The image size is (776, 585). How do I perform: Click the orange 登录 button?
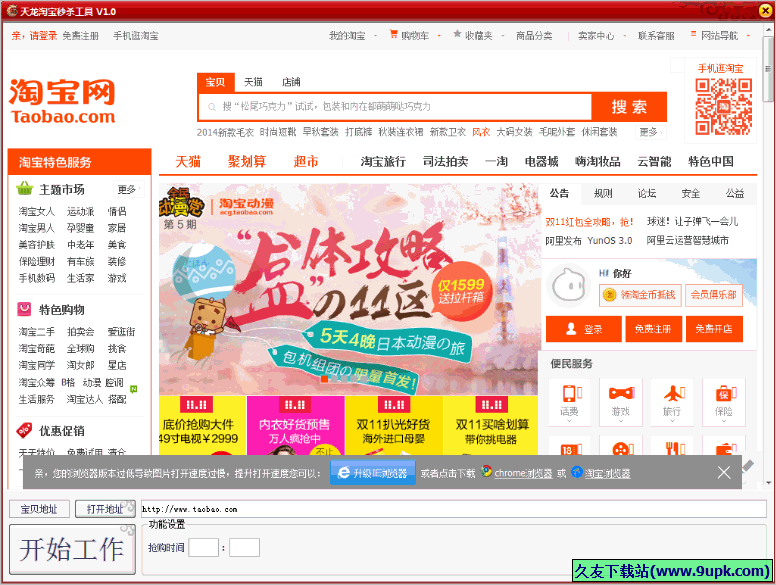pyautogui.click(x=583, y=329)
